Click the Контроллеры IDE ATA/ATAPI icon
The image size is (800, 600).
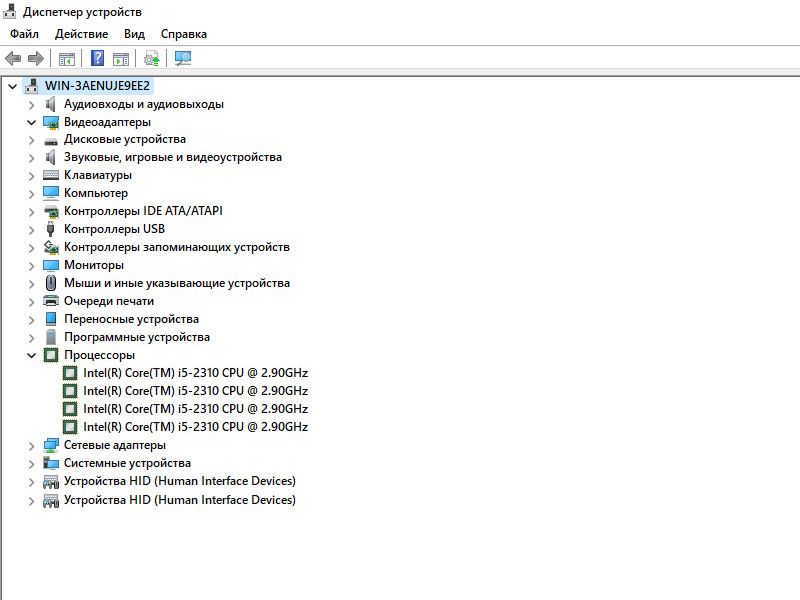pos(51,211)
